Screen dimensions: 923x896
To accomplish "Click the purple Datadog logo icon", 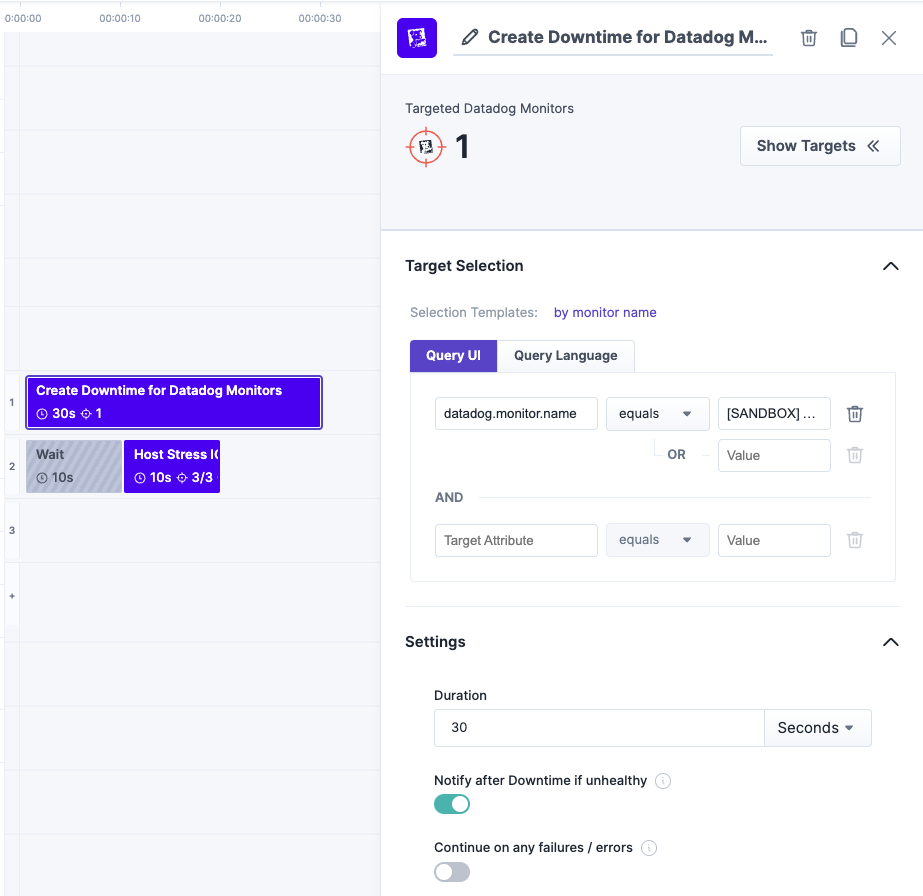I will pyautogui.click(x=417, y=38).
